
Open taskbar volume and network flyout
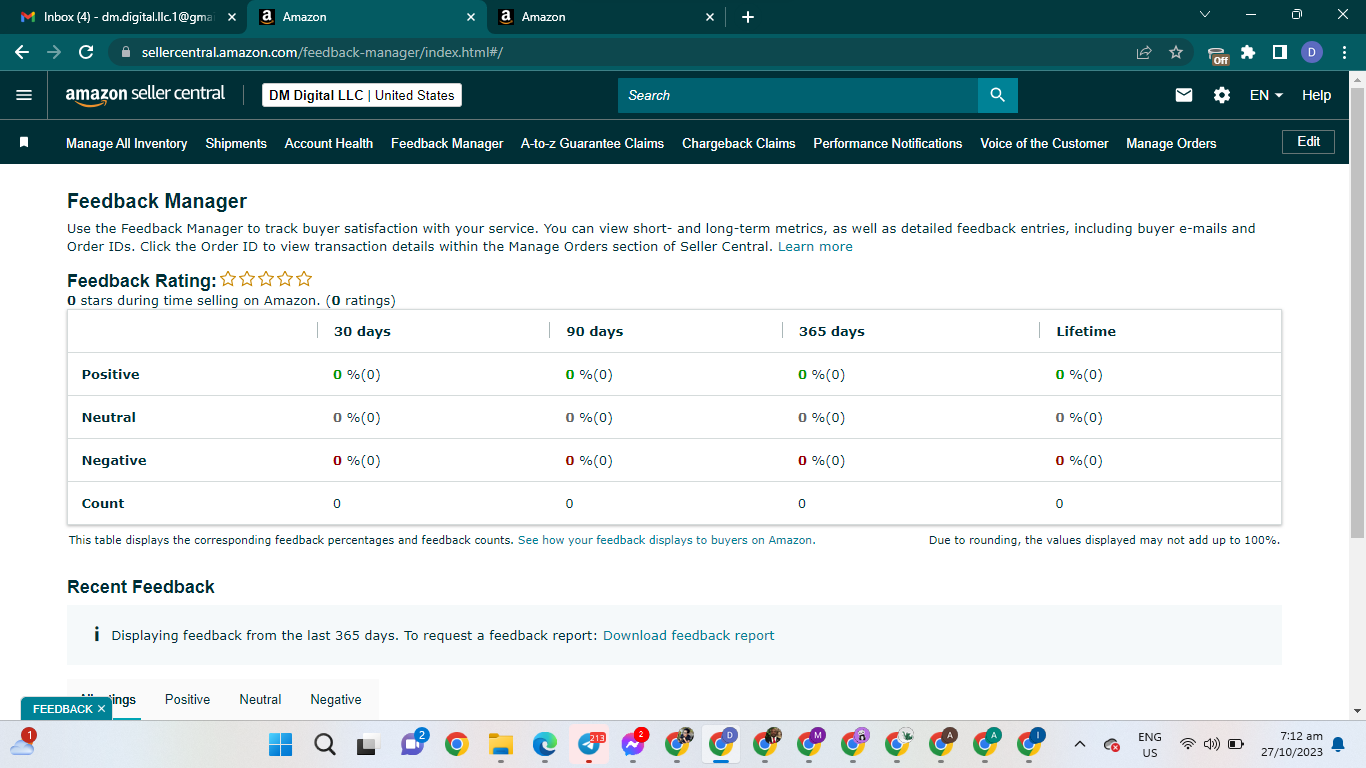click(x=1211, y=744)
